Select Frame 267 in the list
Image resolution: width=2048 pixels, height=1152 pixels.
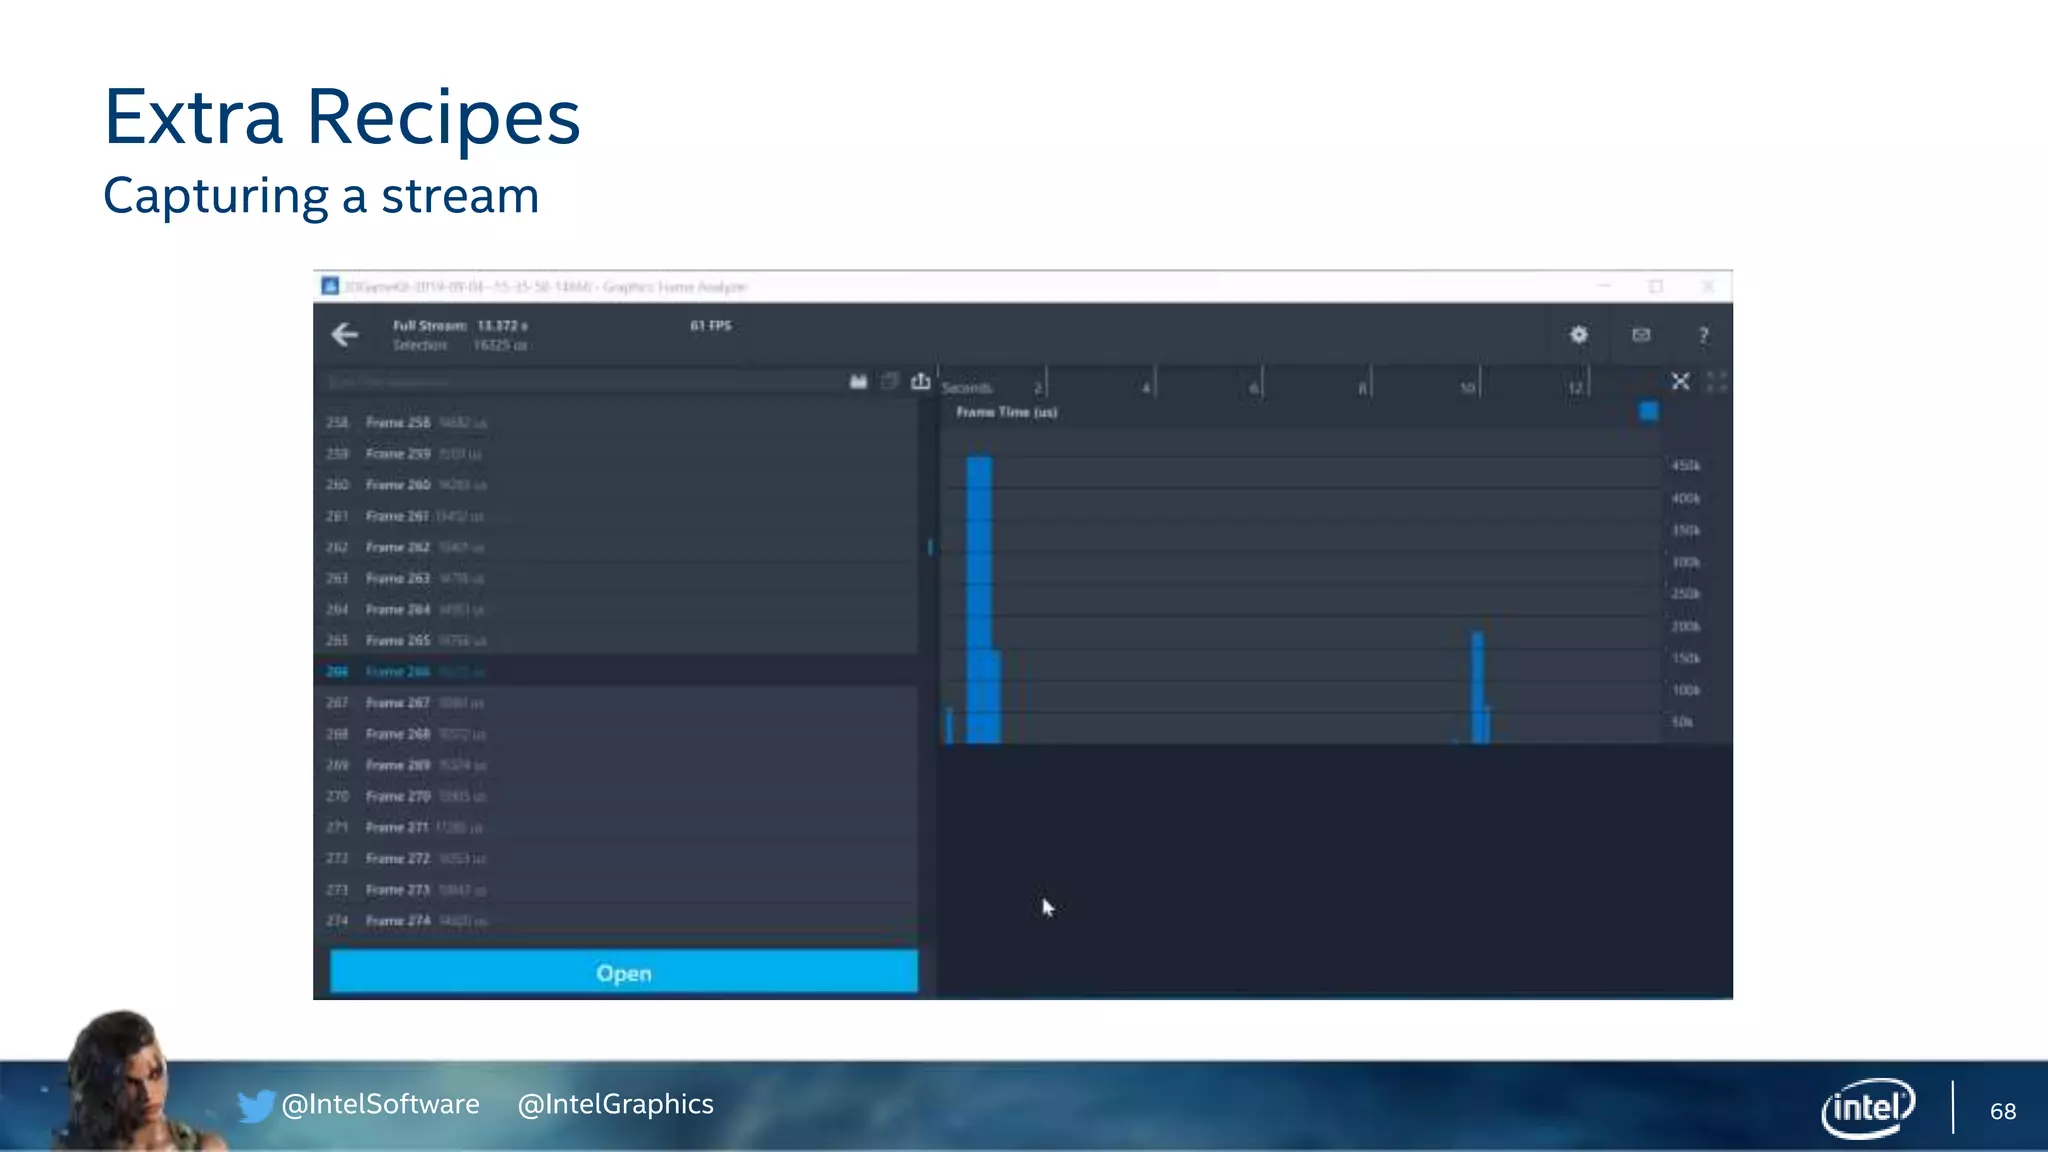click(616, 702)
